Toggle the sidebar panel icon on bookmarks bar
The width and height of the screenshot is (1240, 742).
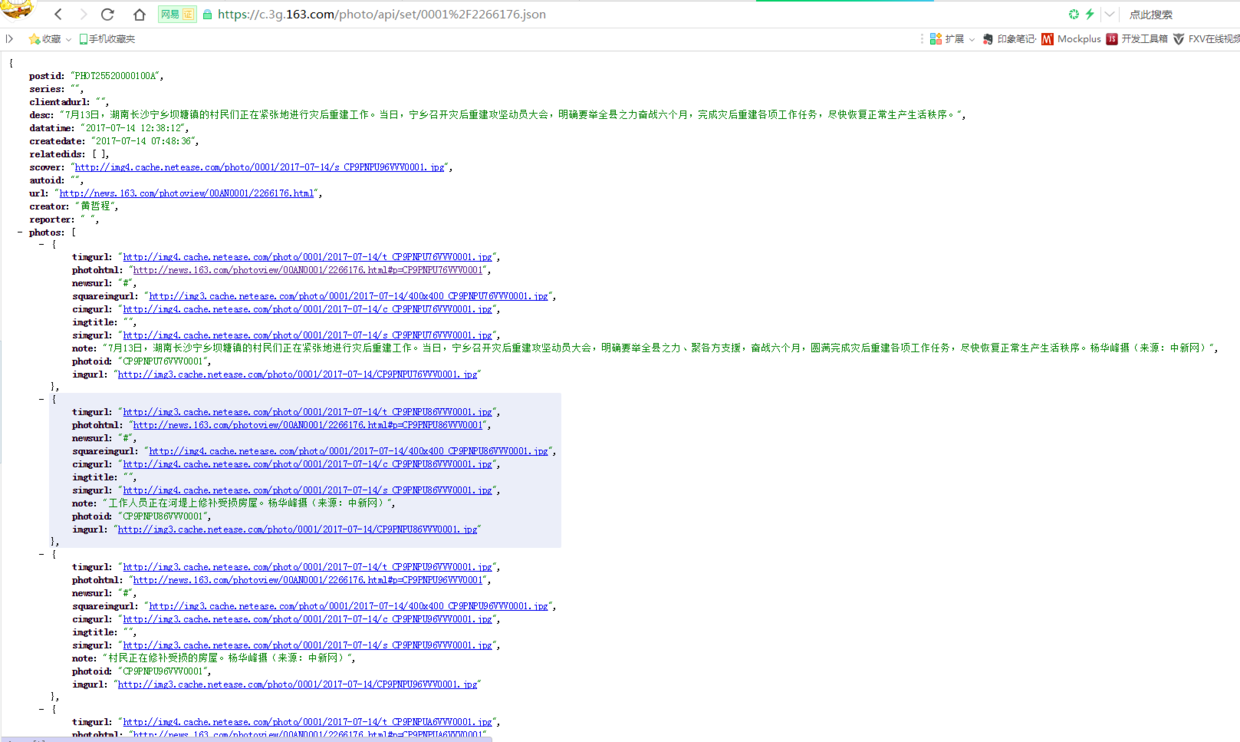(10, 39)
